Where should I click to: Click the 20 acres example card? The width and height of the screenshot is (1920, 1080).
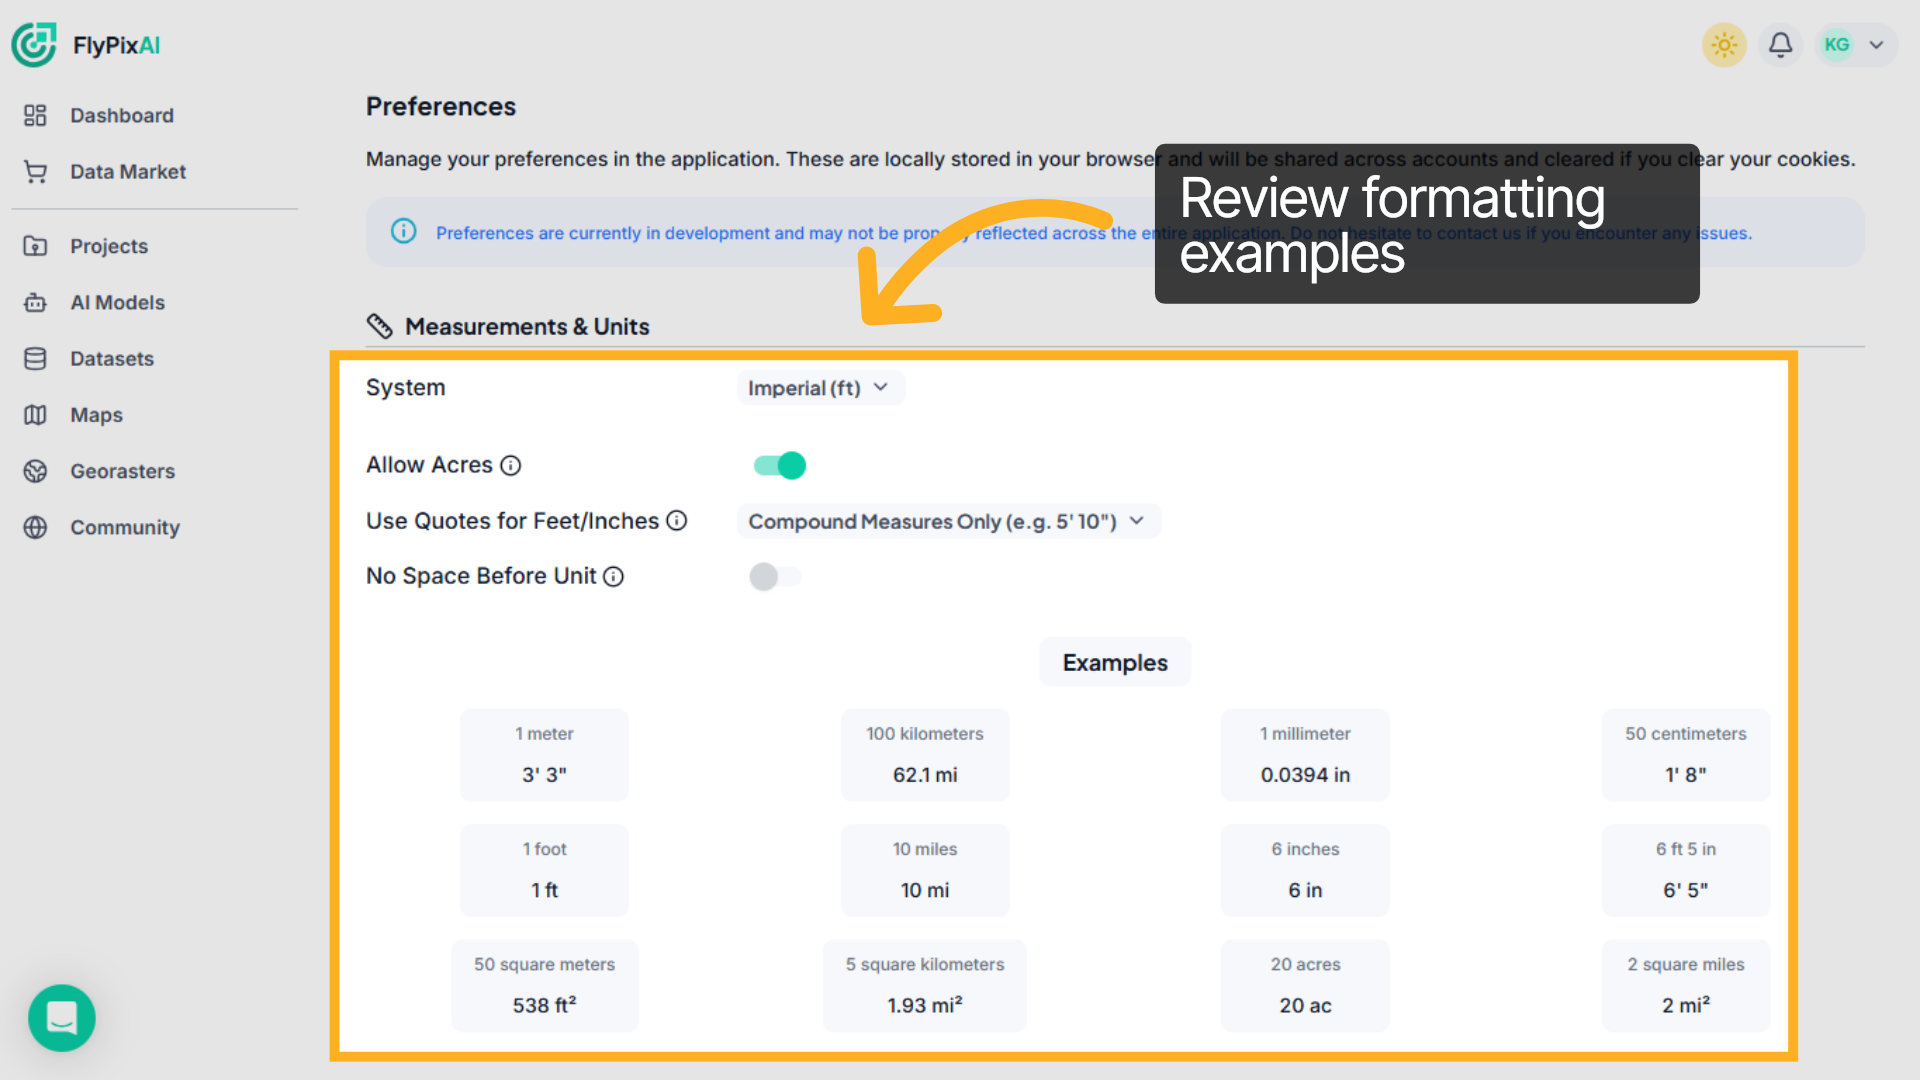point(1305,985)
